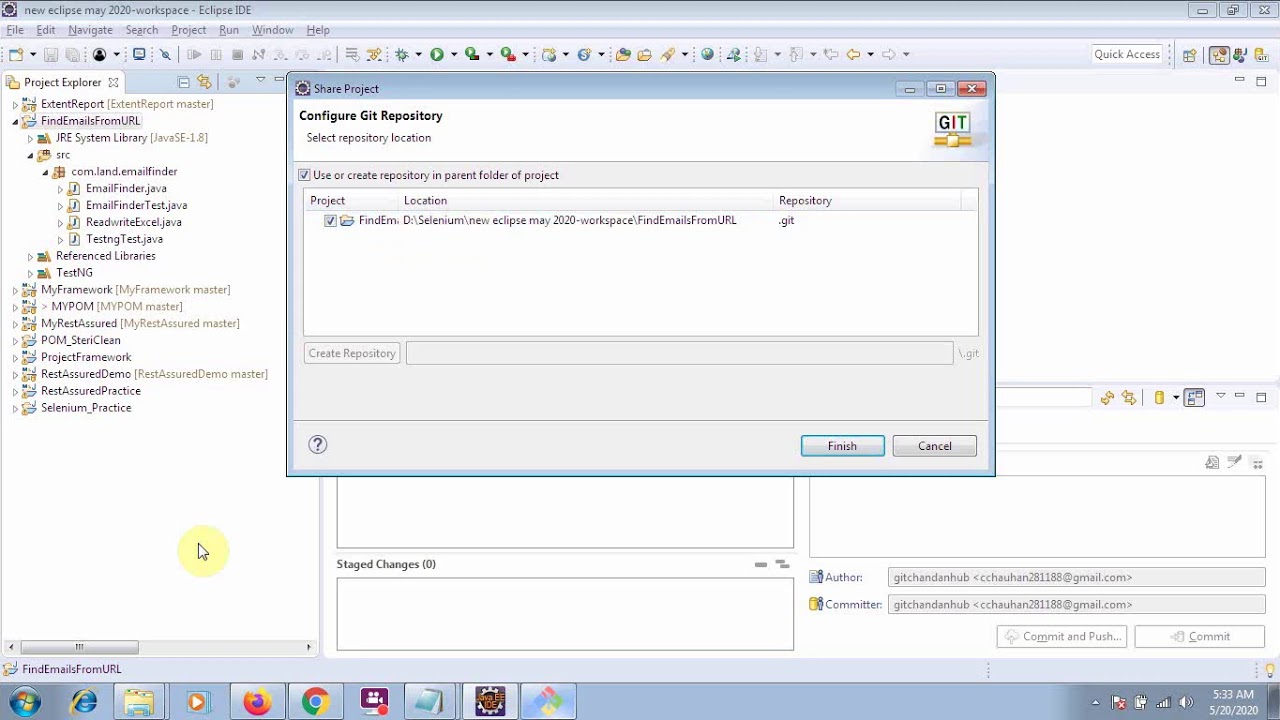Viewport: 1280px width, 720px height.
Task: Click the Project Explorer horizontal scrollbar
Action: (x=160, y=647)
